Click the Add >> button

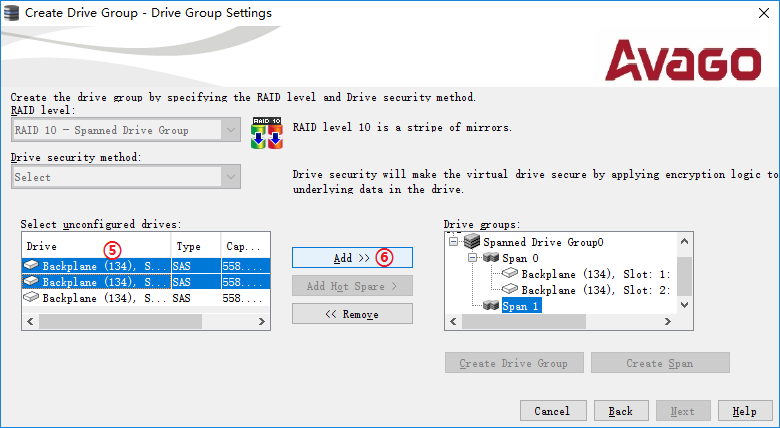pyautogui.click(x=352, y=257)
